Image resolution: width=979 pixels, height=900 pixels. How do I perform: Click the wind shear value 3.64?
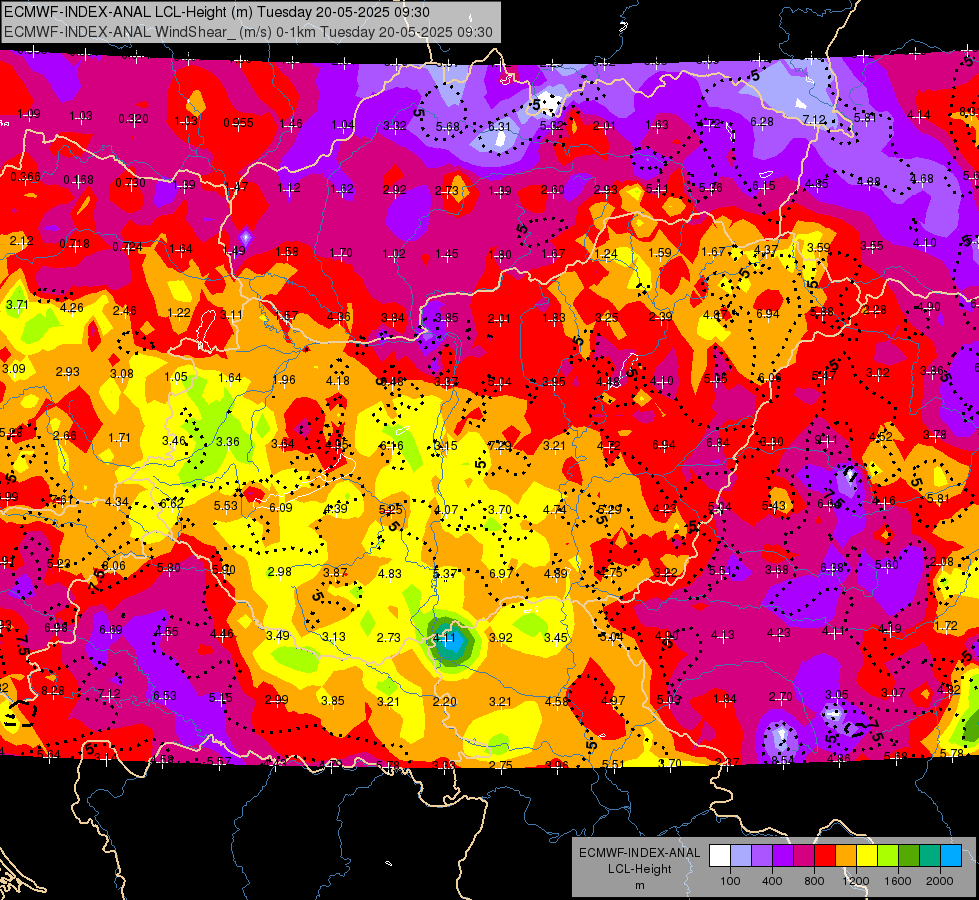point(283,444)
